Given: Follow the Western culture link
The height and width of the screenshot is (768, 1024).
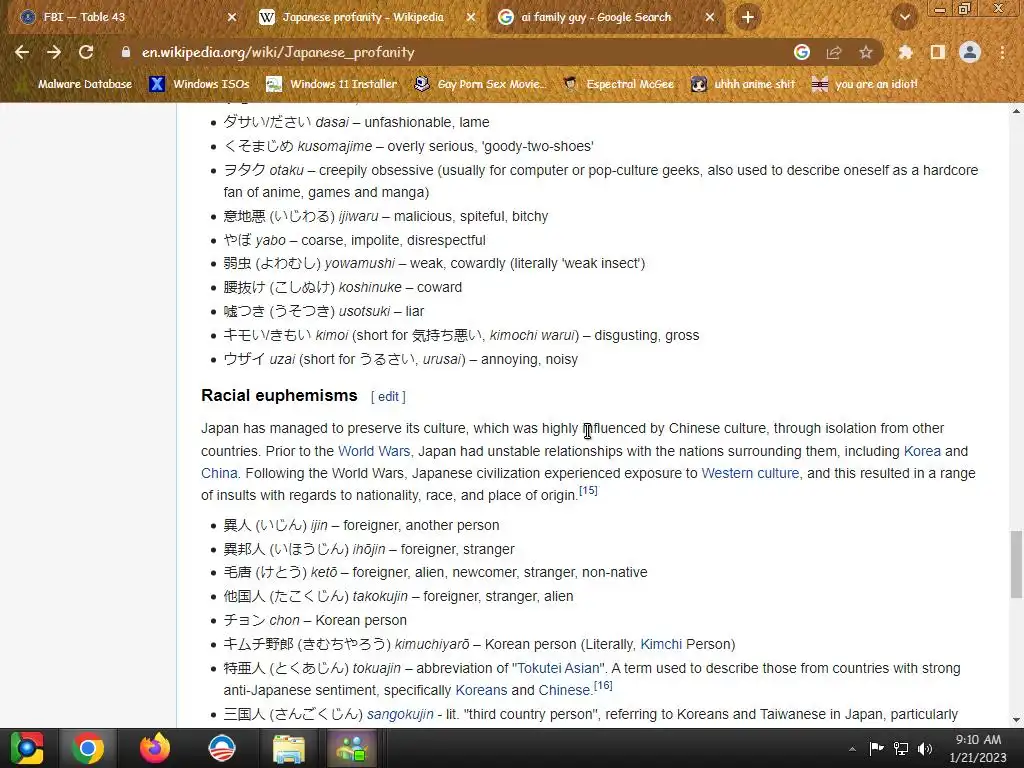Looking at the screenshot, I should pyautogui.click(x=750, y=473).
